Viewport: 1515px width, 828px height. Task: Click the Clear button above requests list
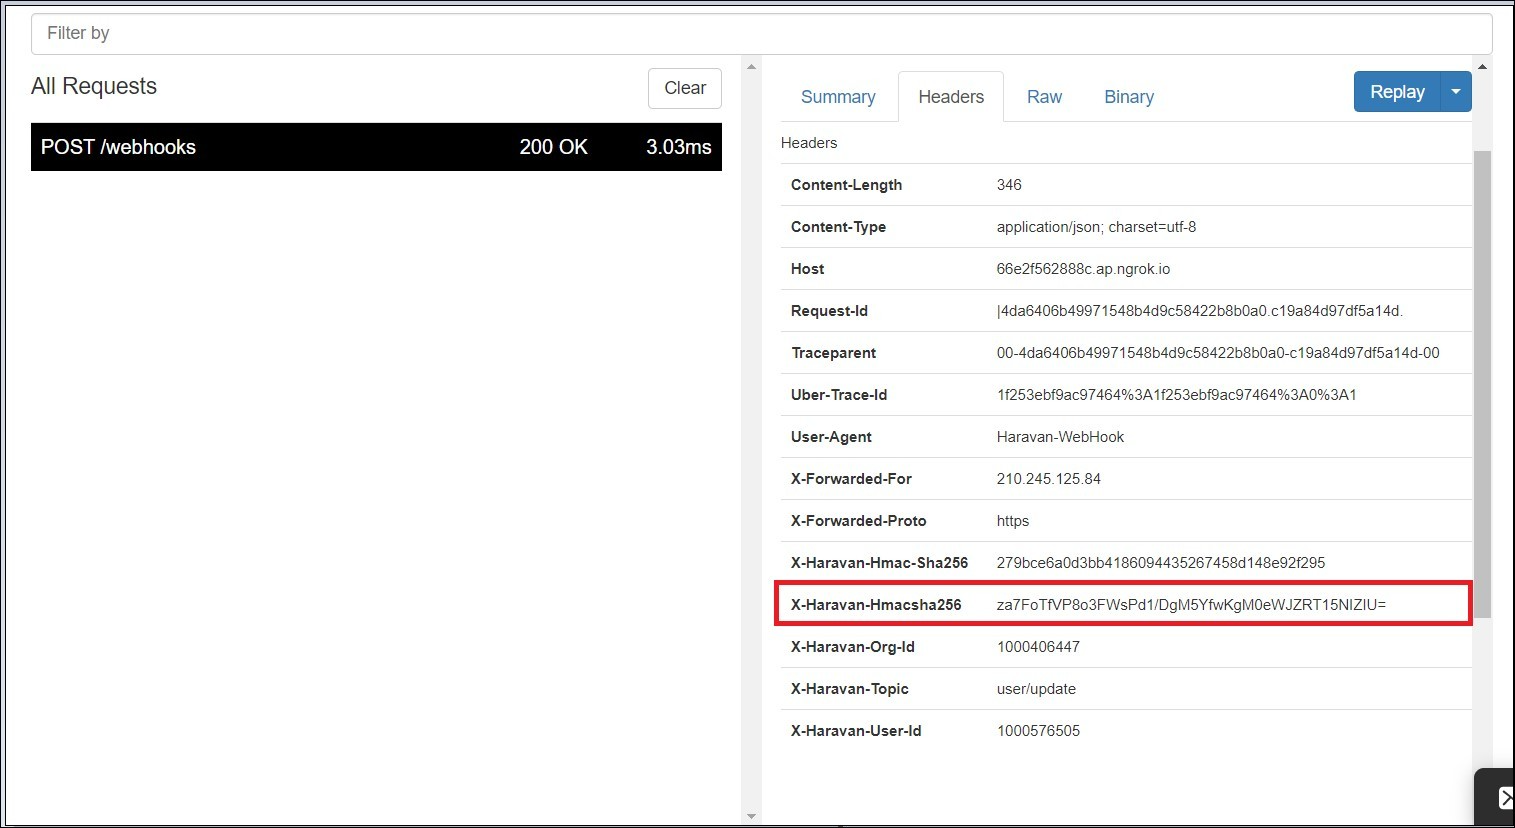(684, 88)
